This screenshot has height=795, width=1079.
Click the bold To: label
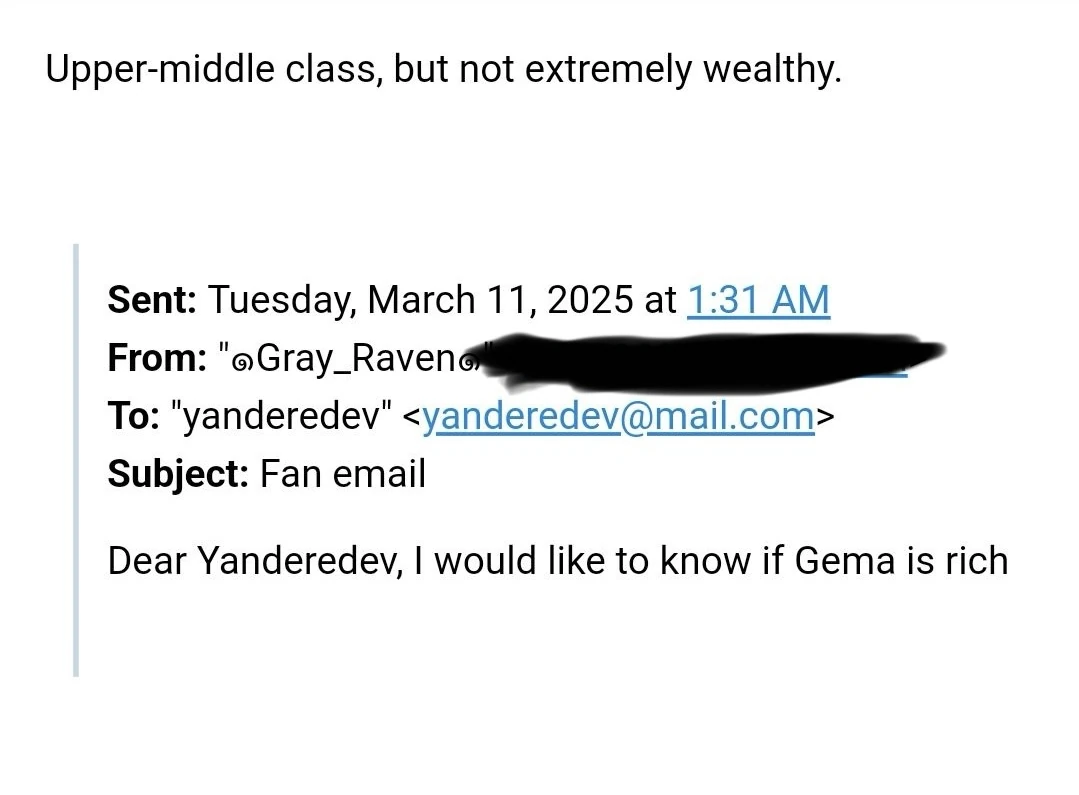[x=133, y=416]
